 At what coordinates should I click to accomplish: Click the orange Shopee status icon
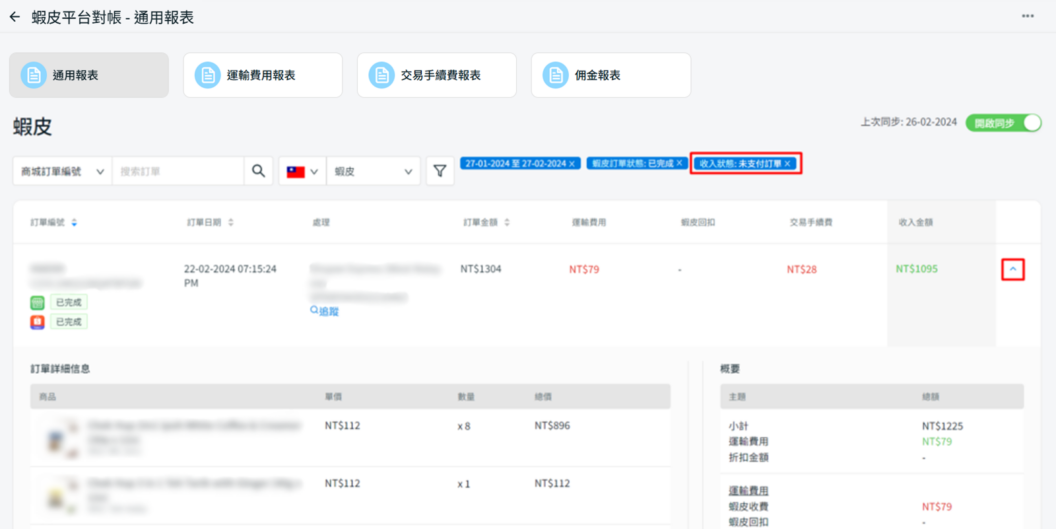[38, 322]
